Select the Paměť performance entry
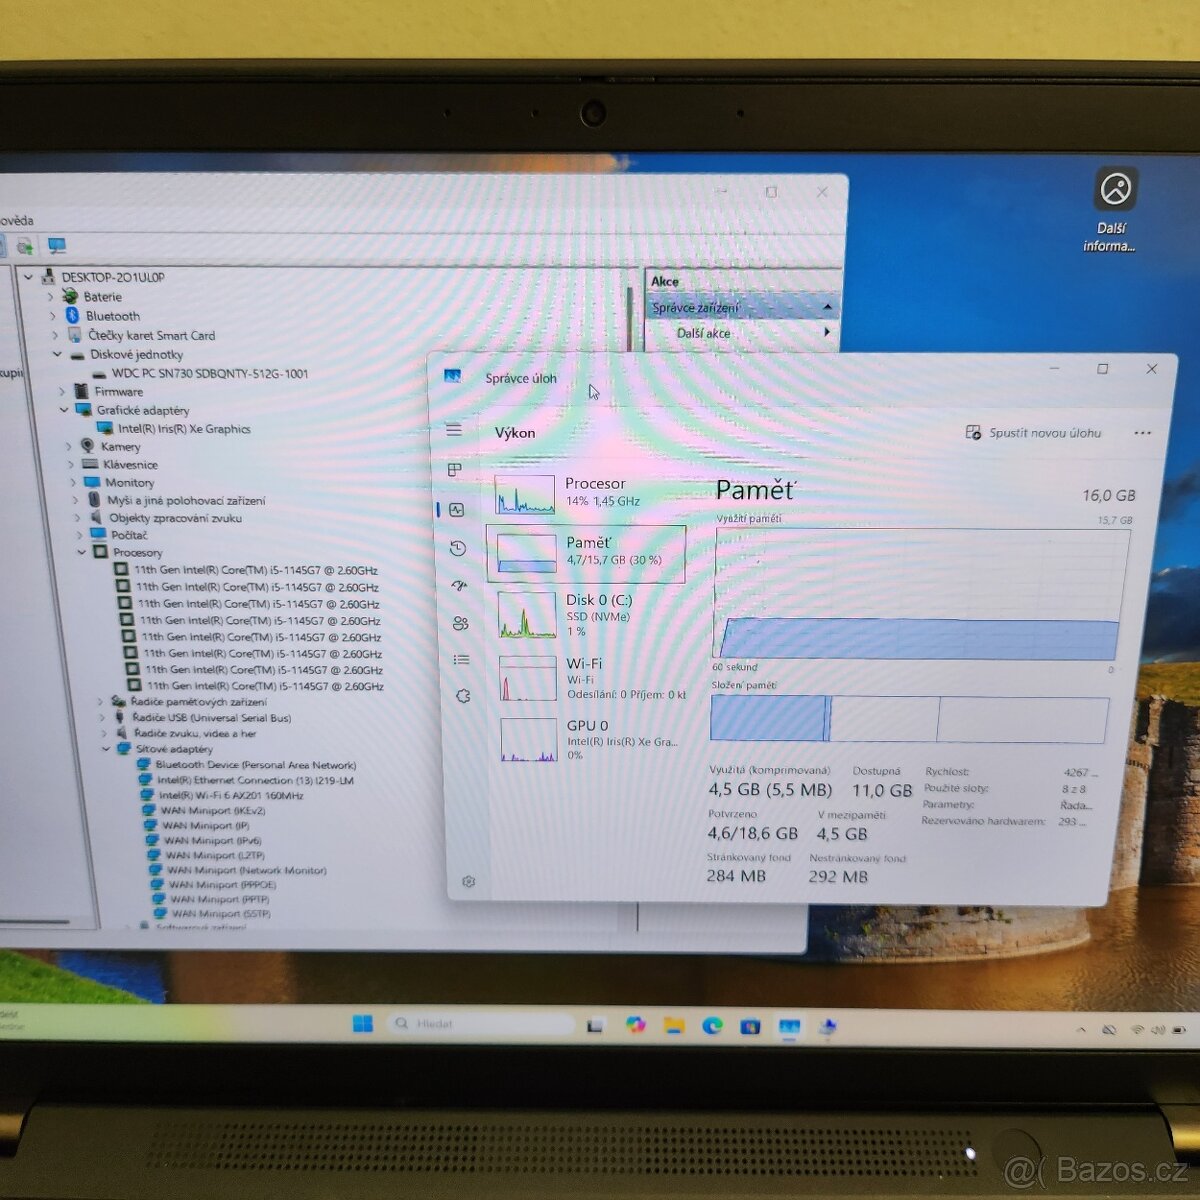The image size is (1200, 1200). (587, 553)
